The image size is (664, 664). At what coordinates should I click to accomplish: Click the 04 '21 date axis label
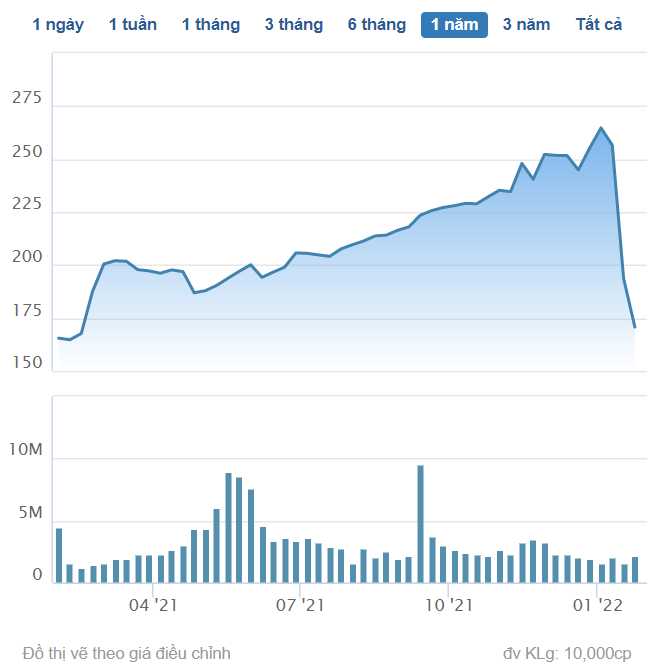click(153, 605)
